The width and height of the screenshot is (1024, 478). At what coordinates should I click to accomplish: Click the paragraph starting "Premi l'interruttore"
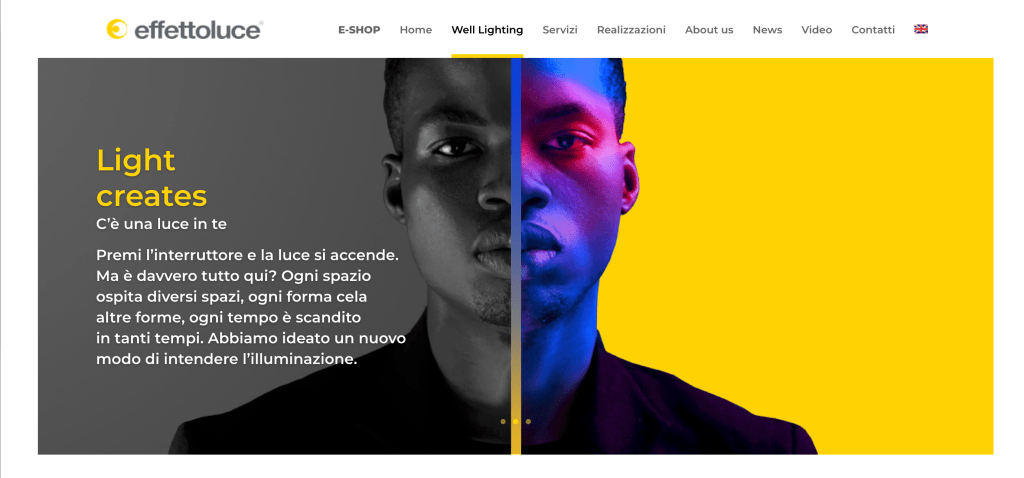point(251,307)
